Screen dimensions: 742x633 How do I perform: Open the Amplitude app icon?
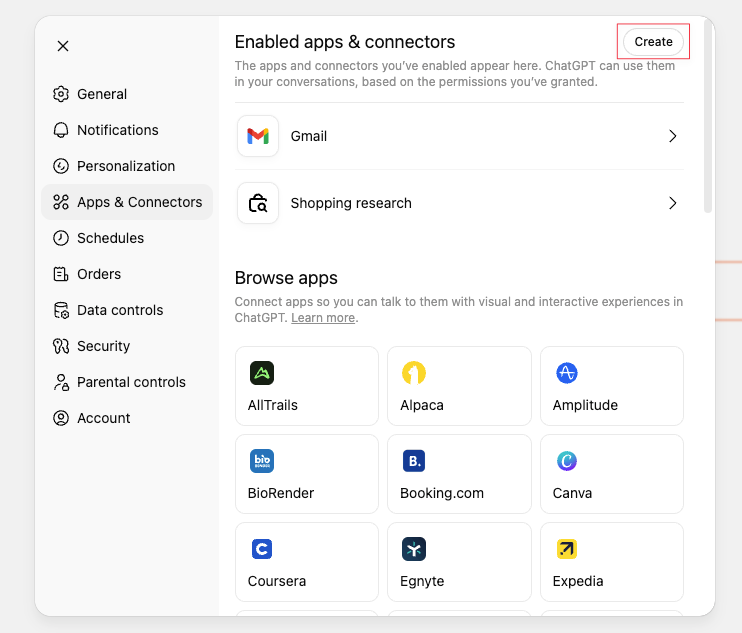(x=567, y=373)
